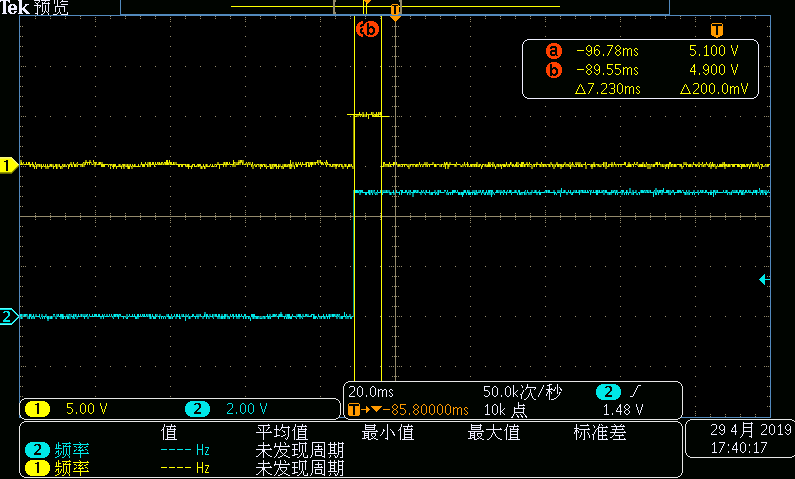795x479 pixels.
Task: Click the cursor b voltage 4.900 V
Action: 714,70
